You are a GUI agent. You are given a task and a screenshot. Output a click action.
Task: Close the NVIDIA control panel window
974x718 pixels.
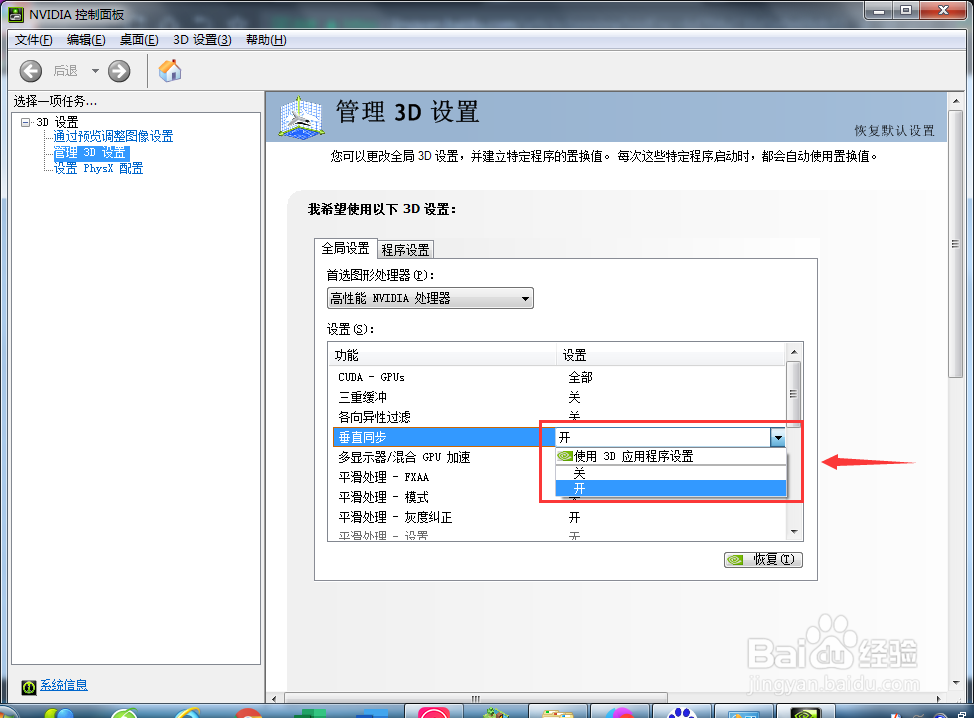pyautogui.click(x=943, y=11)
